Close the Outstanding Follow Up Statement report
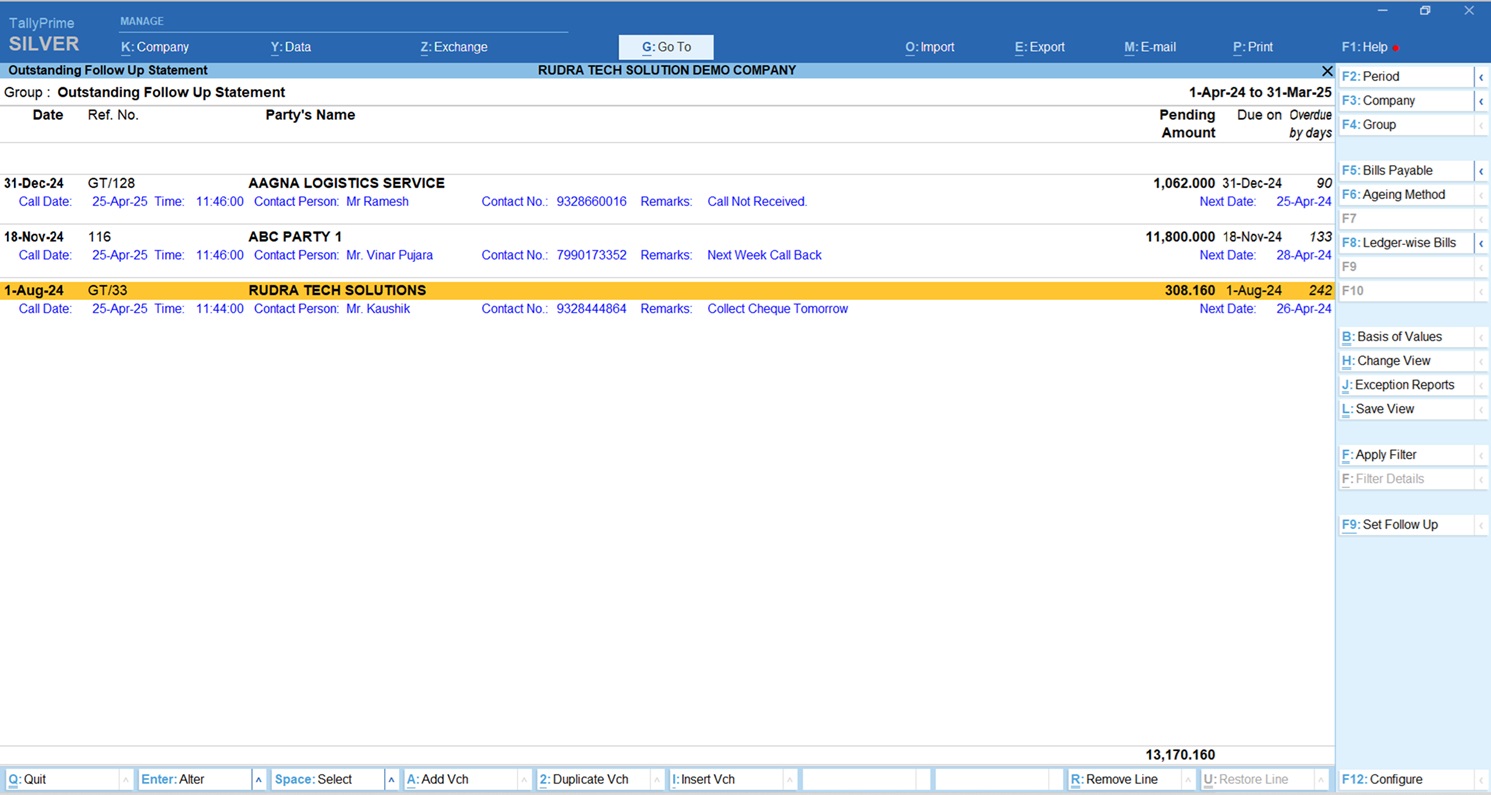 point(1327,71)
